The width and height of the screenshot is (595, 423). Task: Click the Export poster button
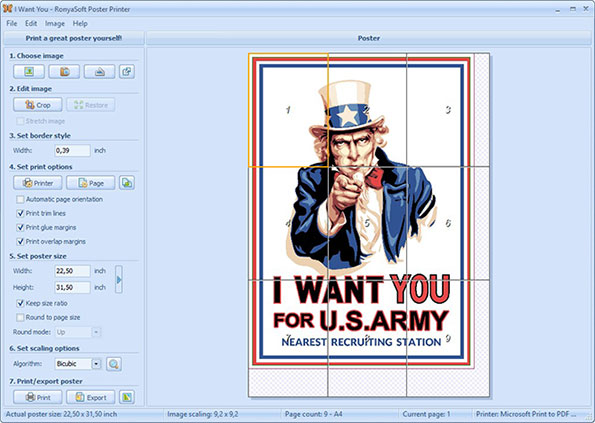tap(91, 397)
